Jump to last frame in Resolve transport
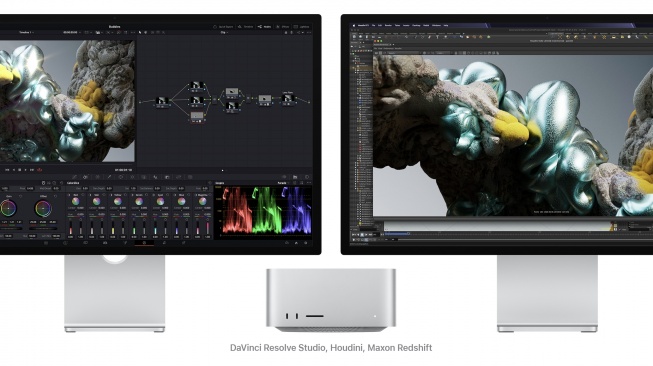 [x=32, y=170]
